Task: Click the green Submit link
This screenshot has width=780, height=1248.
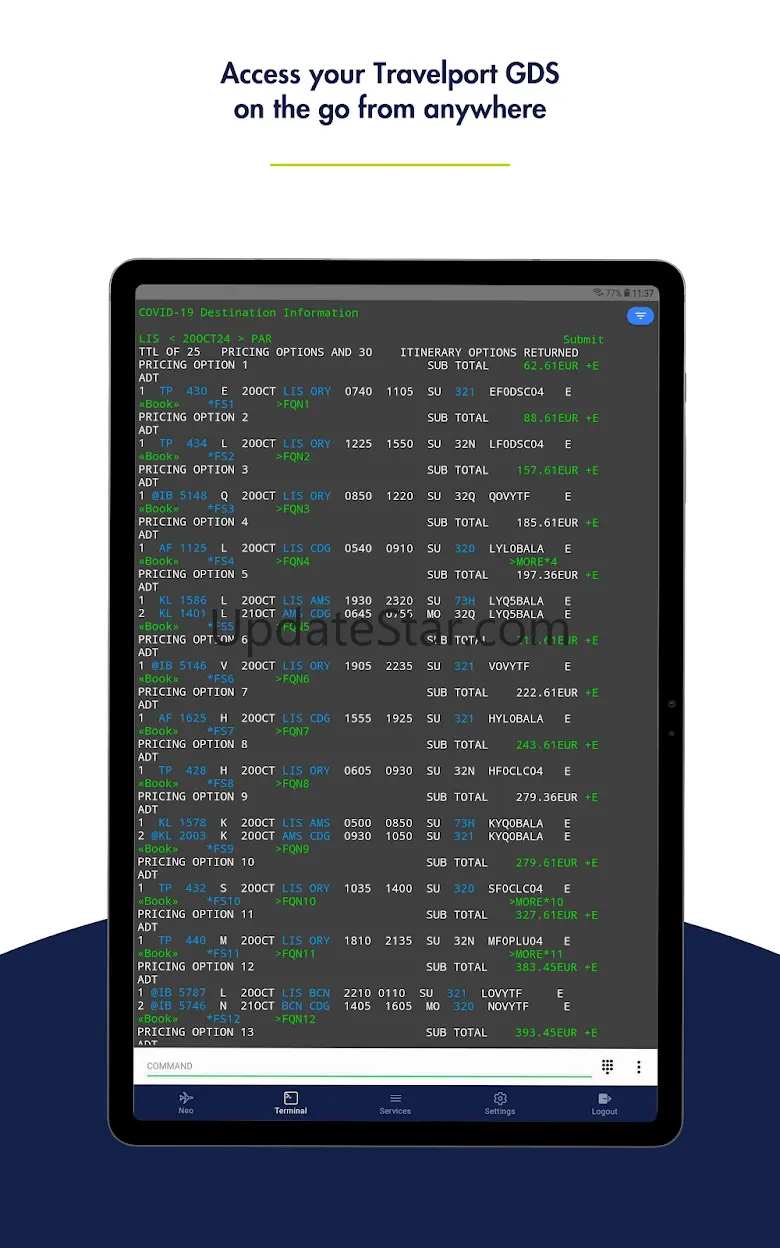Action: (583, 340)
